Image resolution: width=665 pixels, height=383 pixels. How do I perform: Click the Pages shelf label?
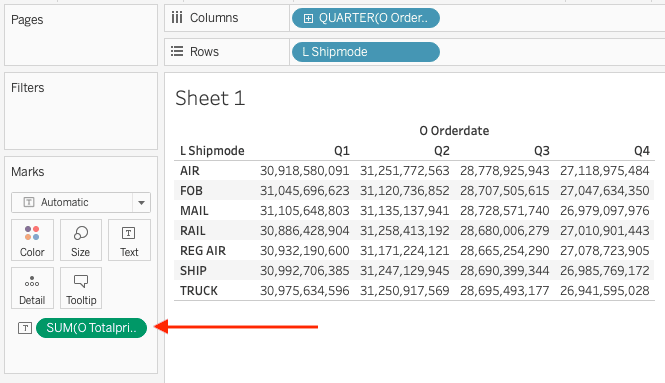tap(27, 20)
